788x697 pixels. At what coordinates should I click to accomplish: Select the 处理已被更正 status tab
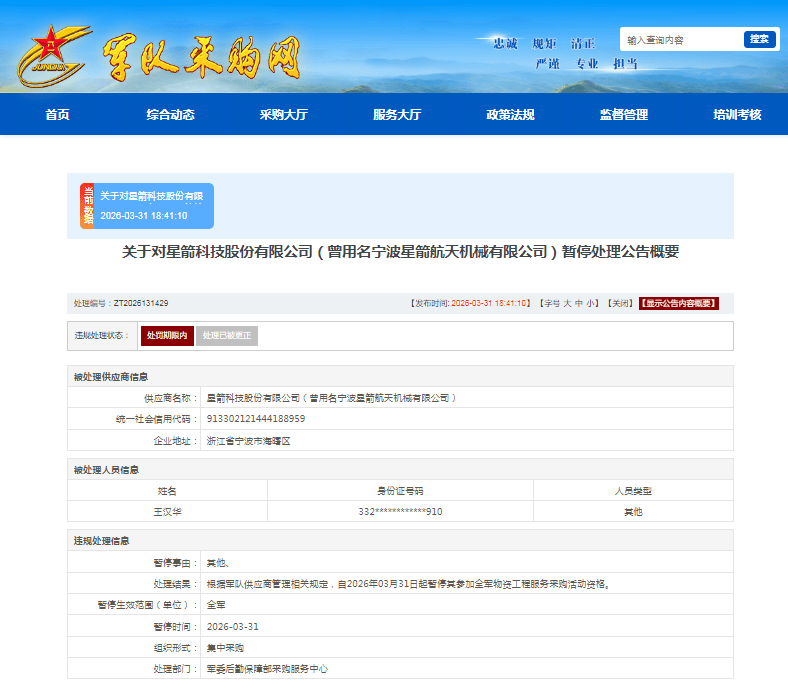click(x=227, y=336)
